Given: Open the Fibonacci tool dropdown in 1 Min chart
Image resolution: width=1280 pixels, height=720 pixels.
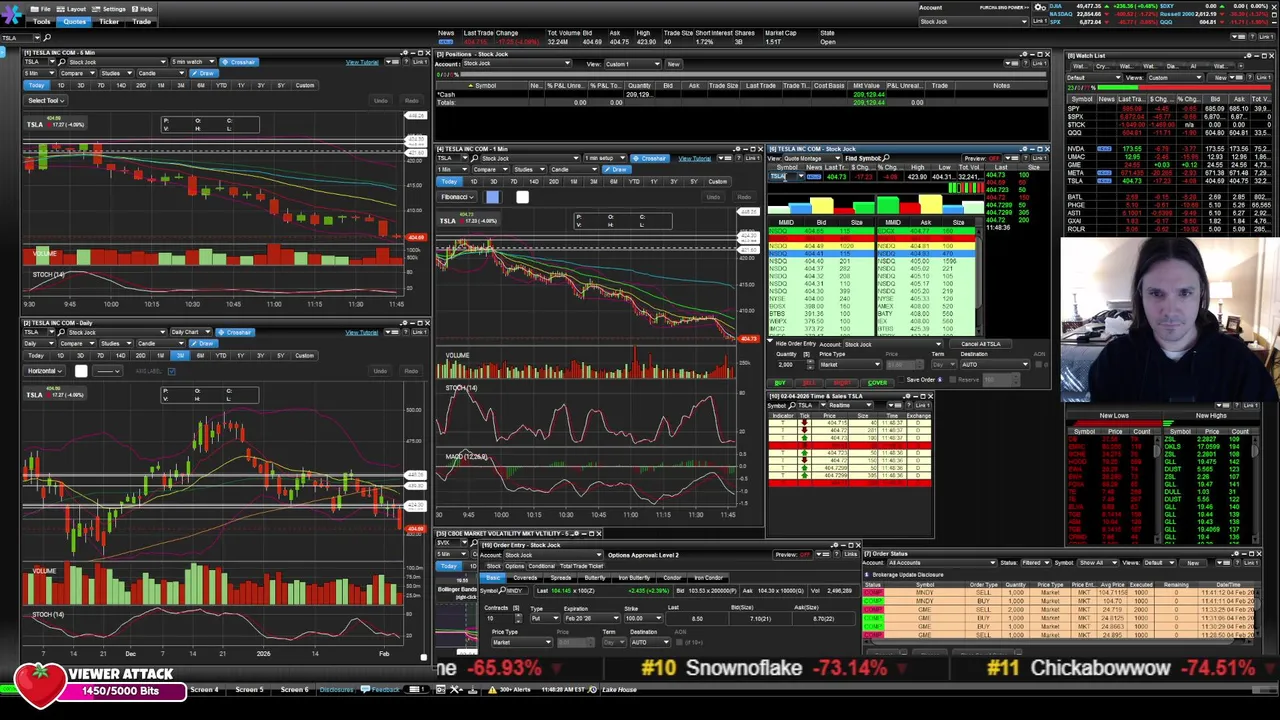Looking at the screenshot, I should coord(457,197).
